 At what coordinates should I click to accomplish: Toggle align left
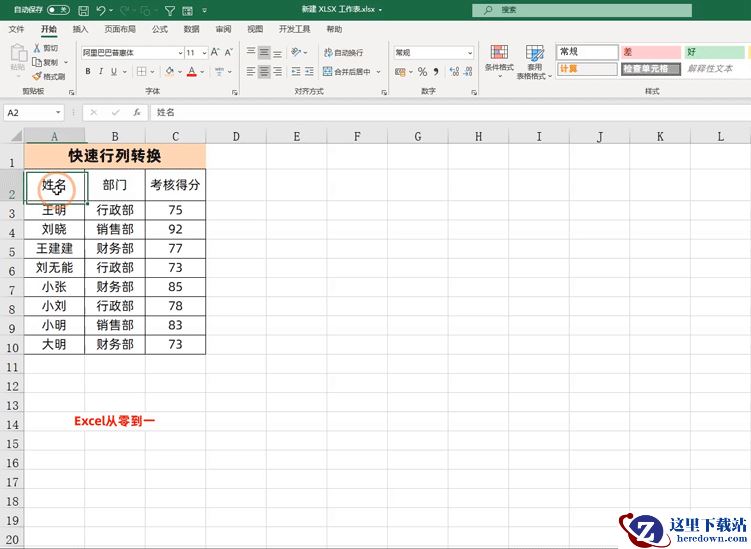250,71
